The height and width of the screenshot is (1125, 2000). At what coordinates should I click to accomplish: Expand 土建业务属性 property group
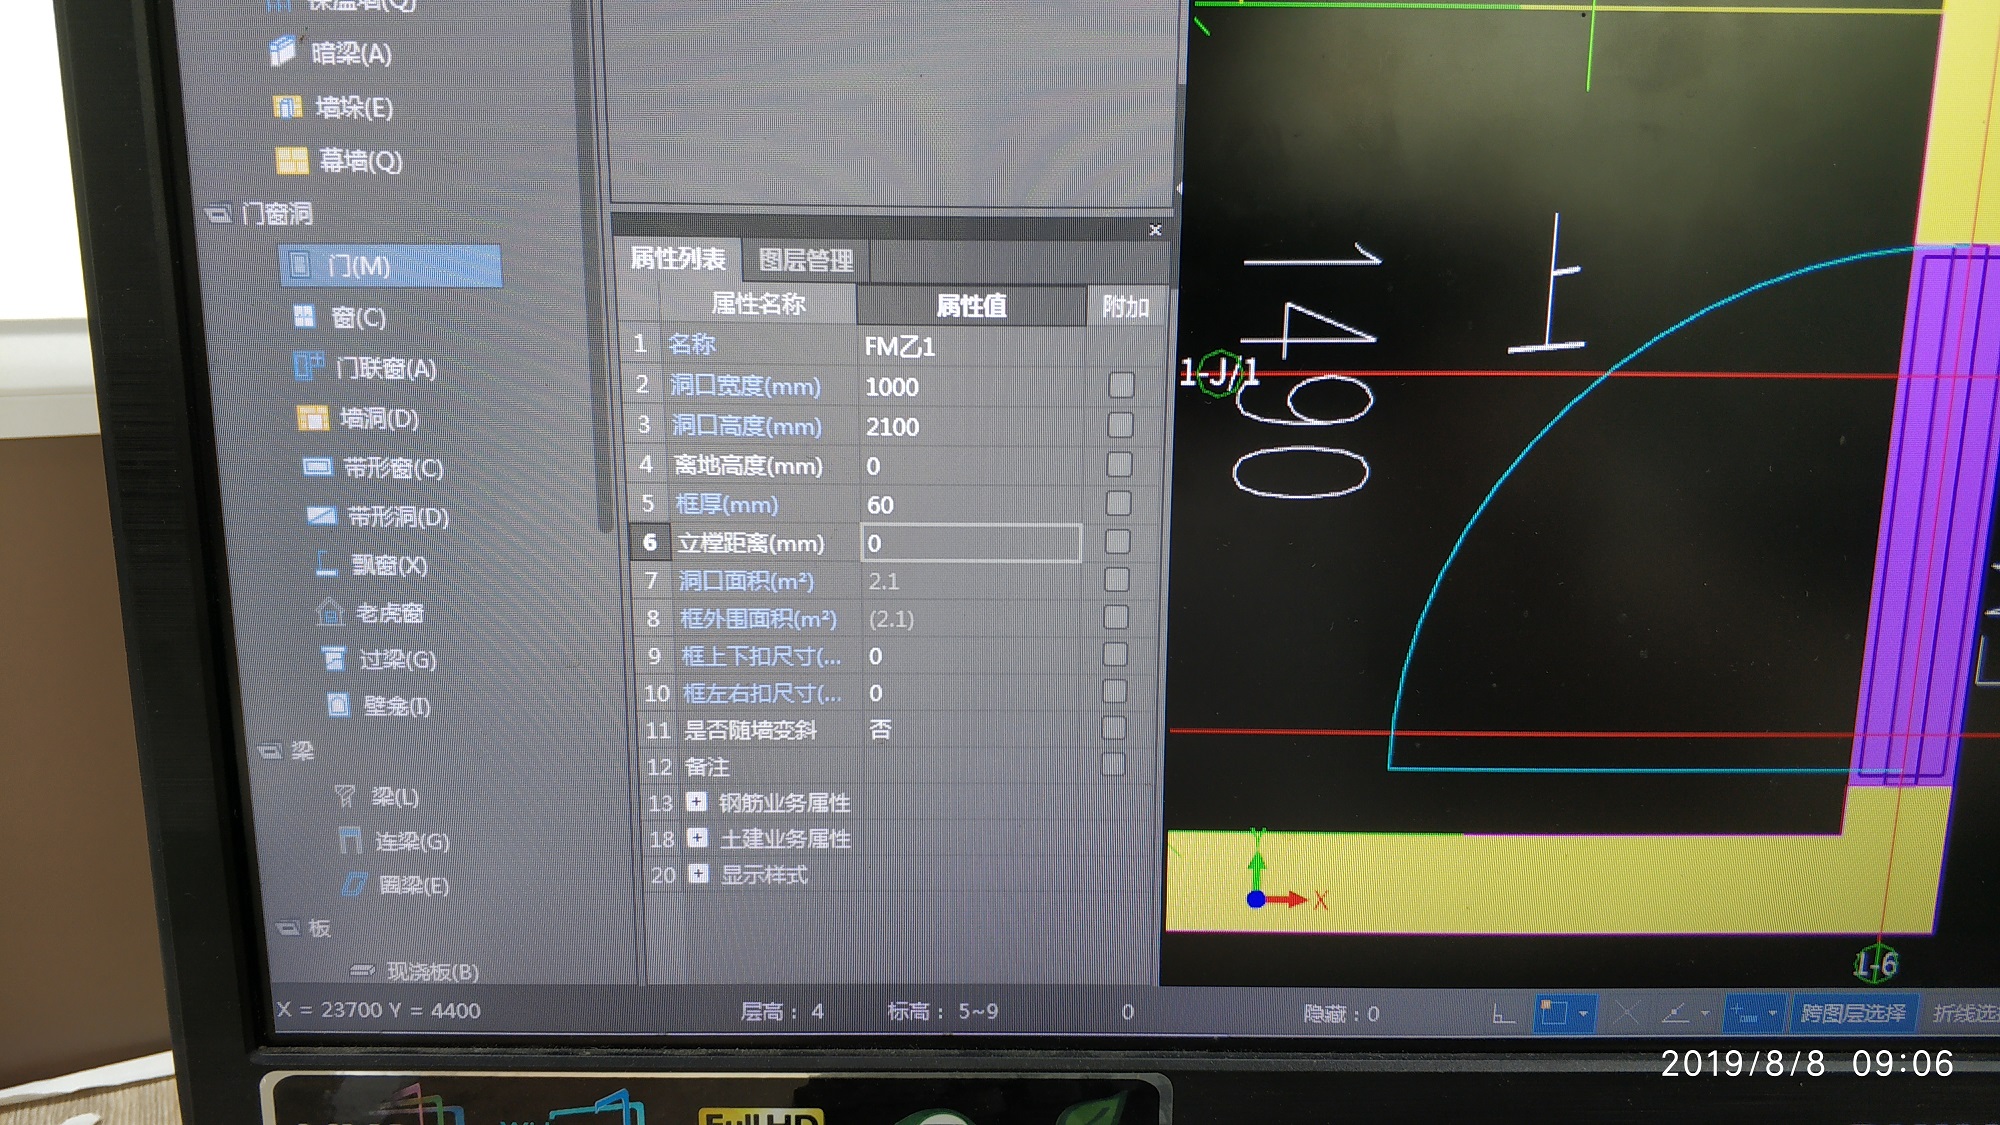698,838
